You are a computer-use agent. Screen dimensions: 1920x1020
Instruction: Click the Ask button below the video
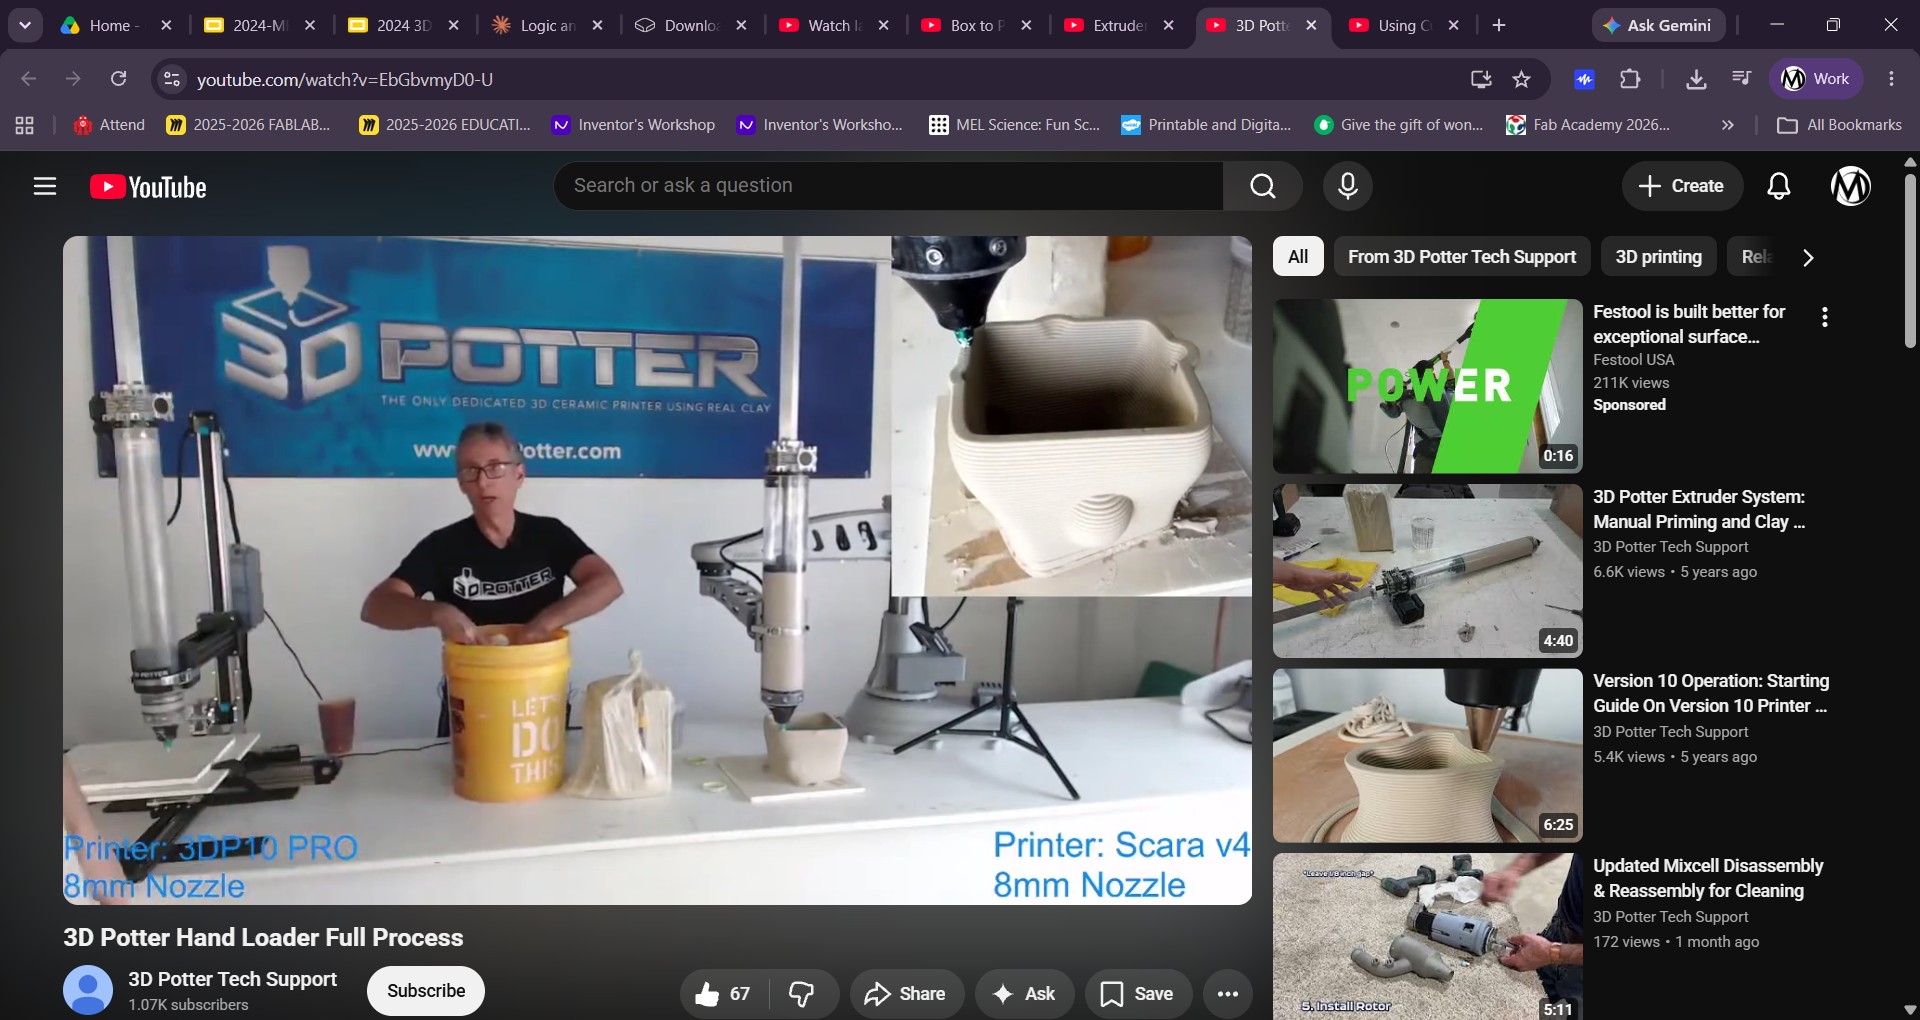(1024, 993)
